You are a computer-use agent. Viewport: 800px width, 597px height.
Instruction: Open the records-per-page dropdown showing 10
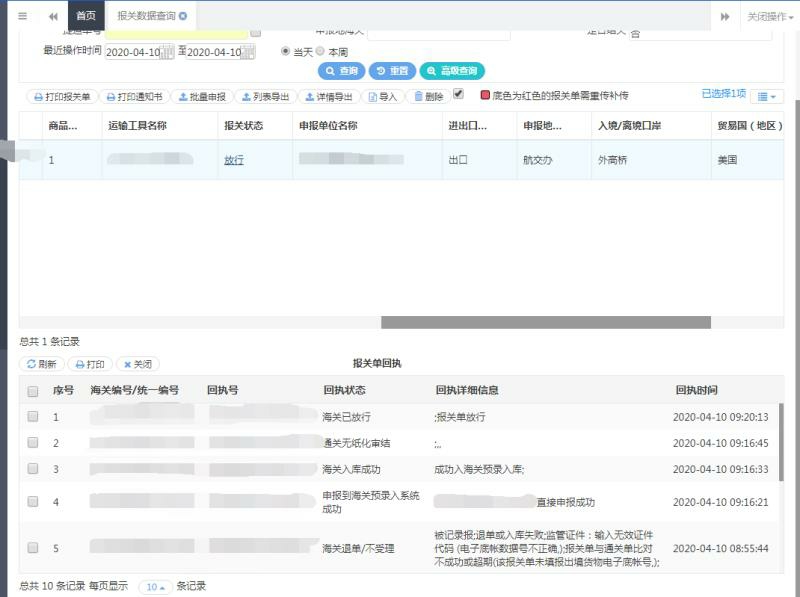[x=154, y=587]
